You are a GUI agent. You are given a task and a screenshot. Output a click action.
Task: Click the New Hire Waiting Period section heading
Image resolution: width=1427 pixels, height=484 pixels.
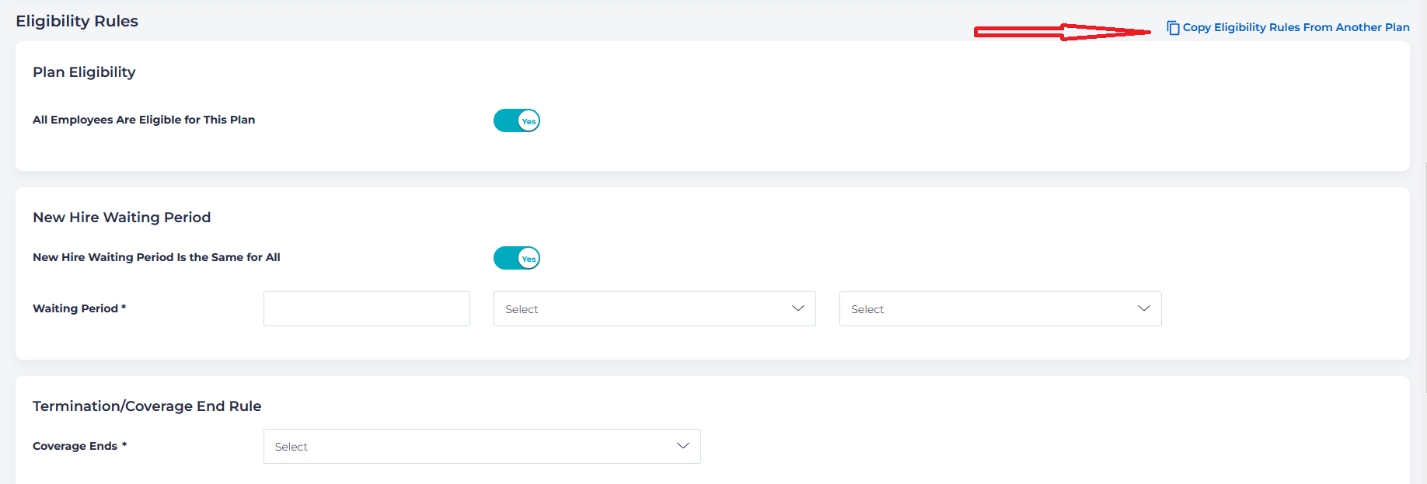122,217
